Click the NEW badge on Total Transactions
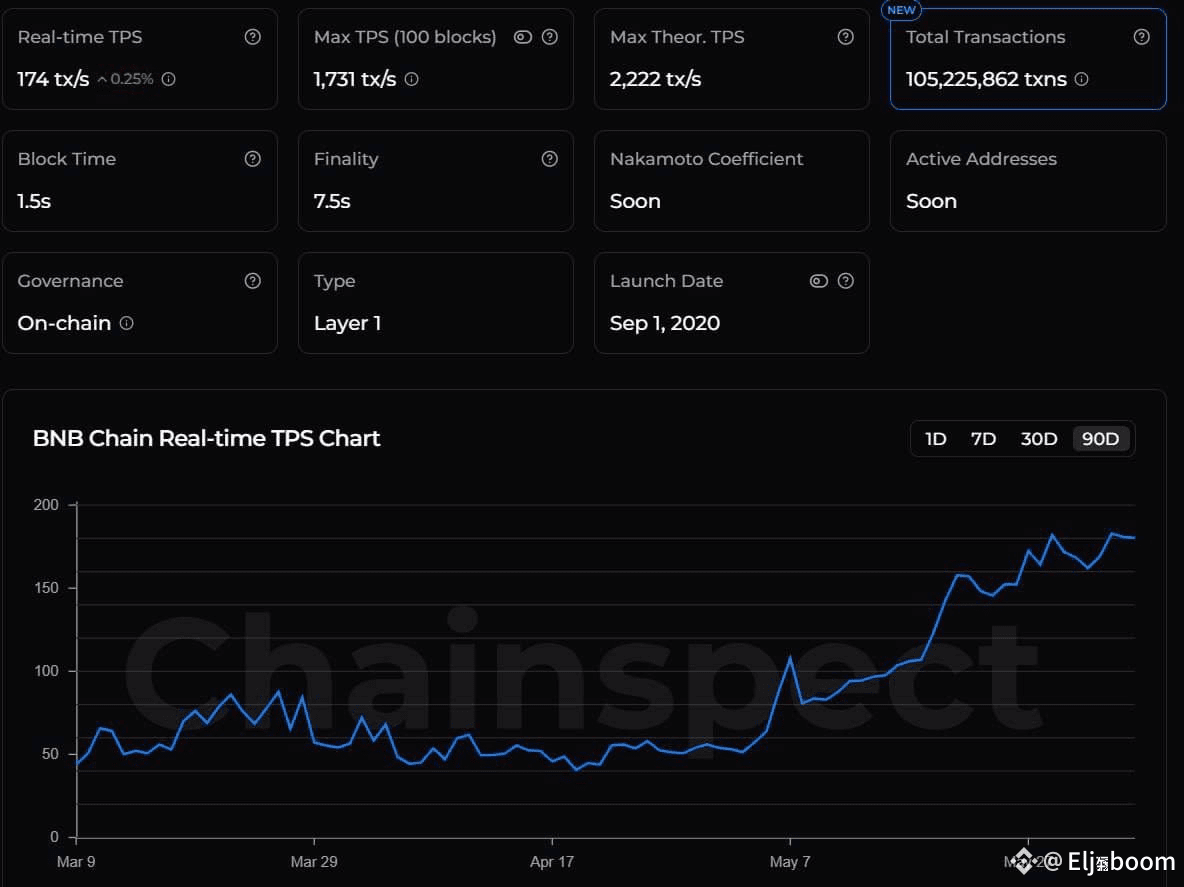Screen dimensions: 1184x887 pos(900,10)
